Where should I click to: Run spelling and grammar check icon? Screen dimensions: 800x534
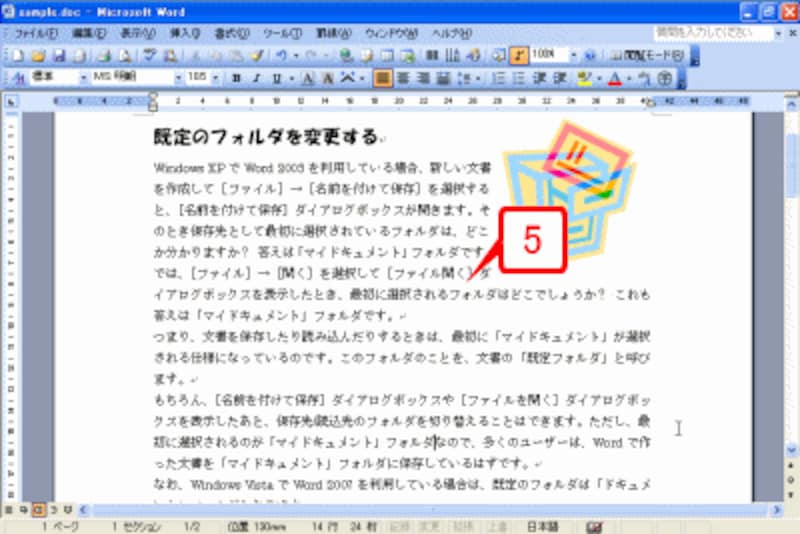[x=149, y=55]
